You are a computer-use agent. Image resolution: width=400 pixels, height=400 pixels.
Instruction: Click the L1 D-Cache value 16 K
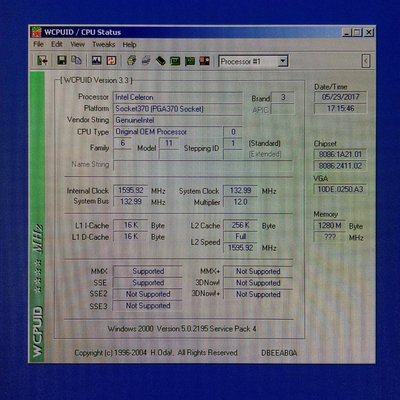(x=130, y=236)
